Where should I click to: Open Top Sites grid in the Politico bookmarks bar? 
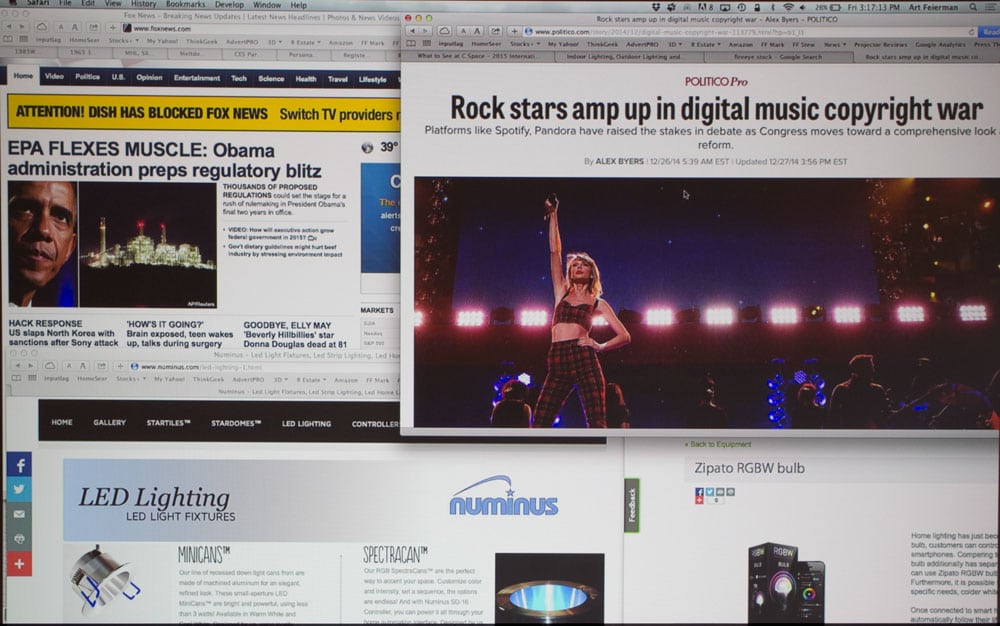pos(427,44)
